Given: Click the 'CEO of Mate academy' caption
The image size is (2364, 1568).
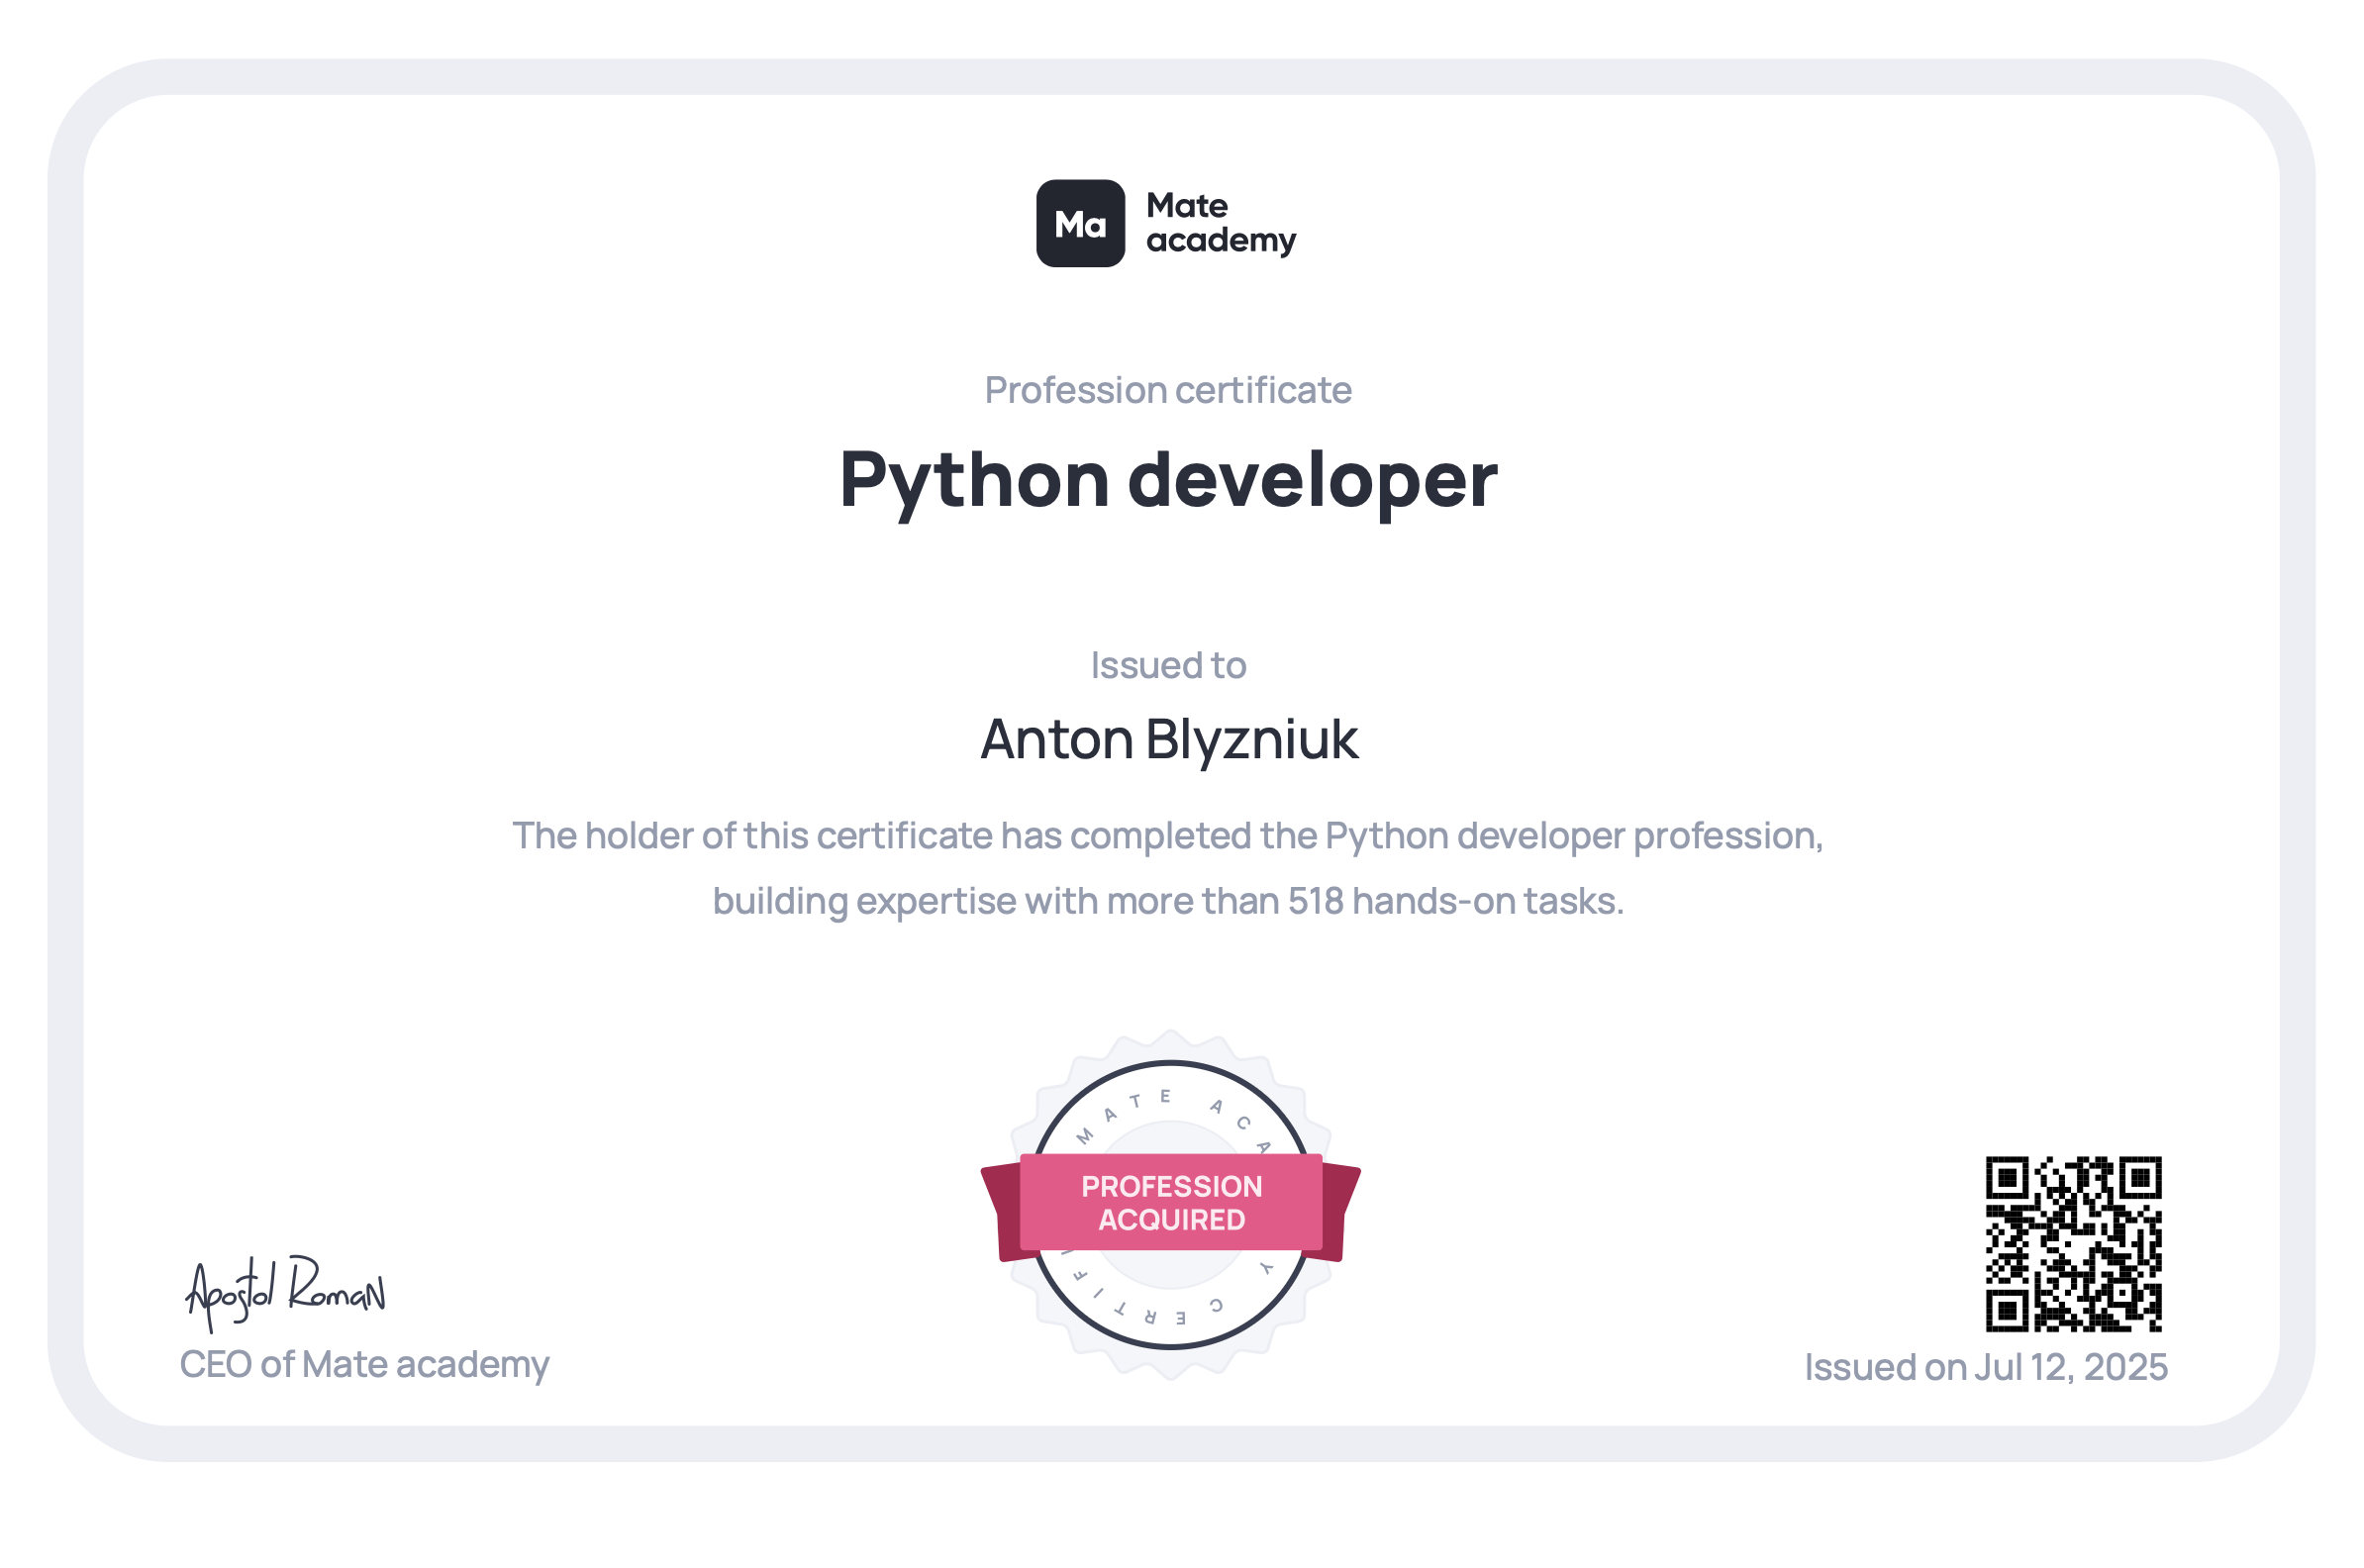Looking at the screenshot, I should [x=364, y=1365].
